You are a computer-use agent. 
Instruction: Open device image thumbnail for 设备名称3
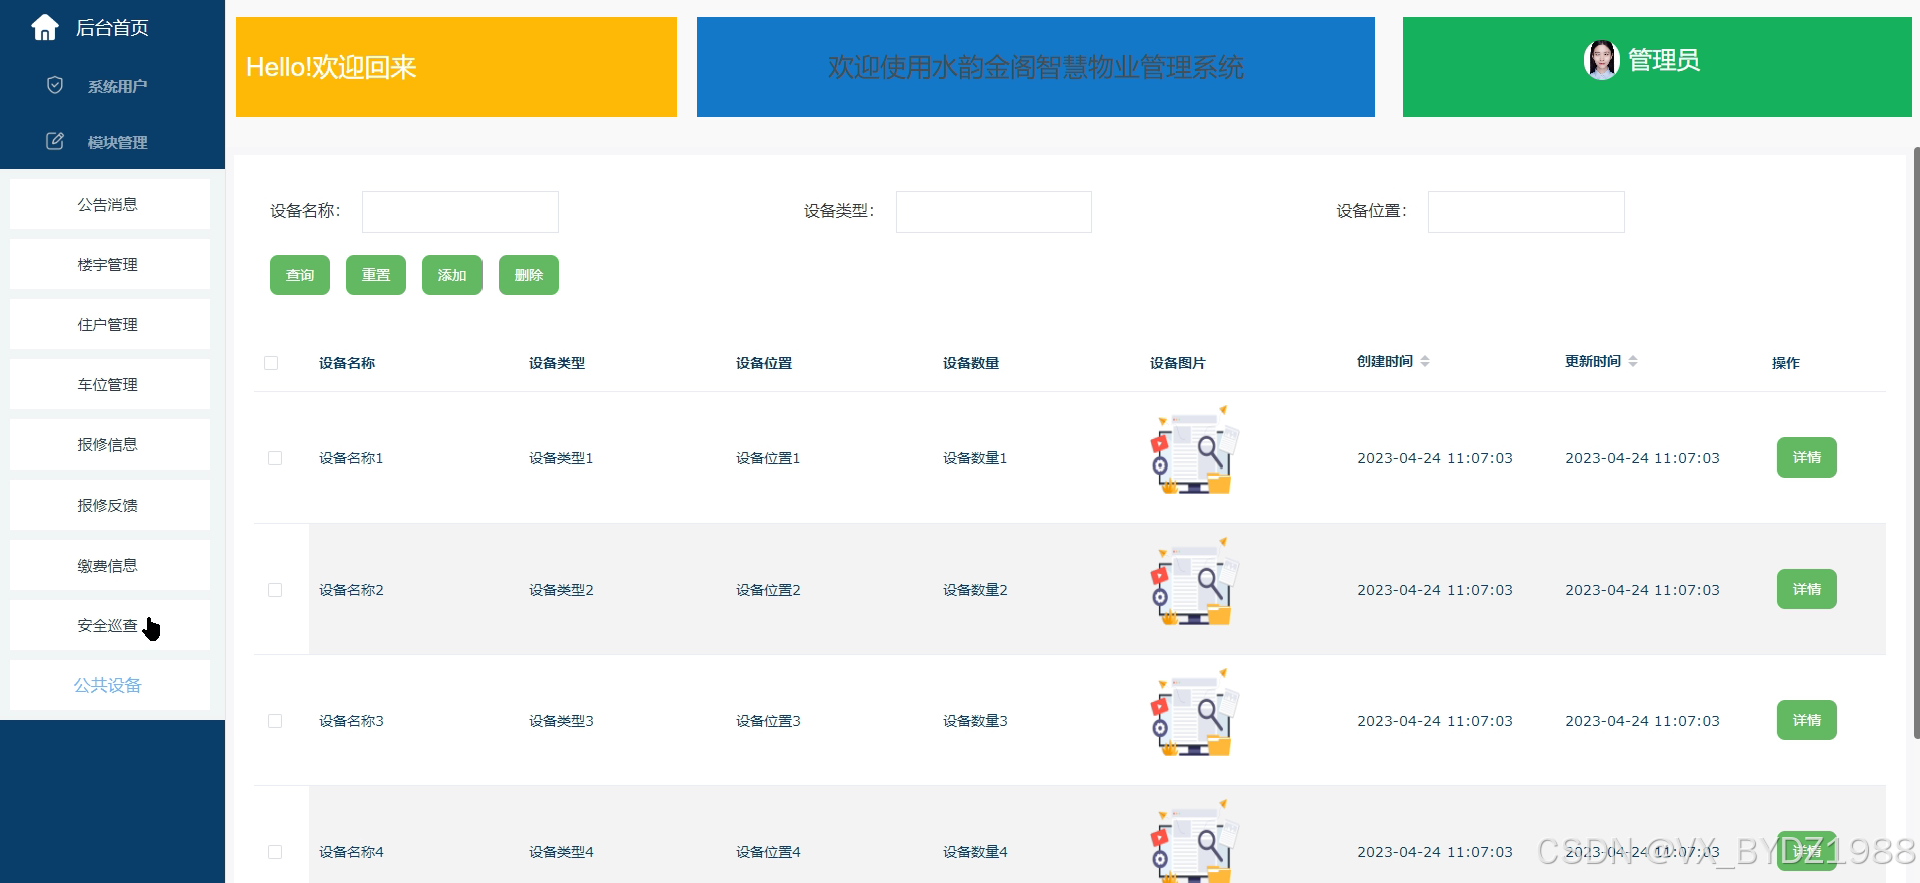1195,713
